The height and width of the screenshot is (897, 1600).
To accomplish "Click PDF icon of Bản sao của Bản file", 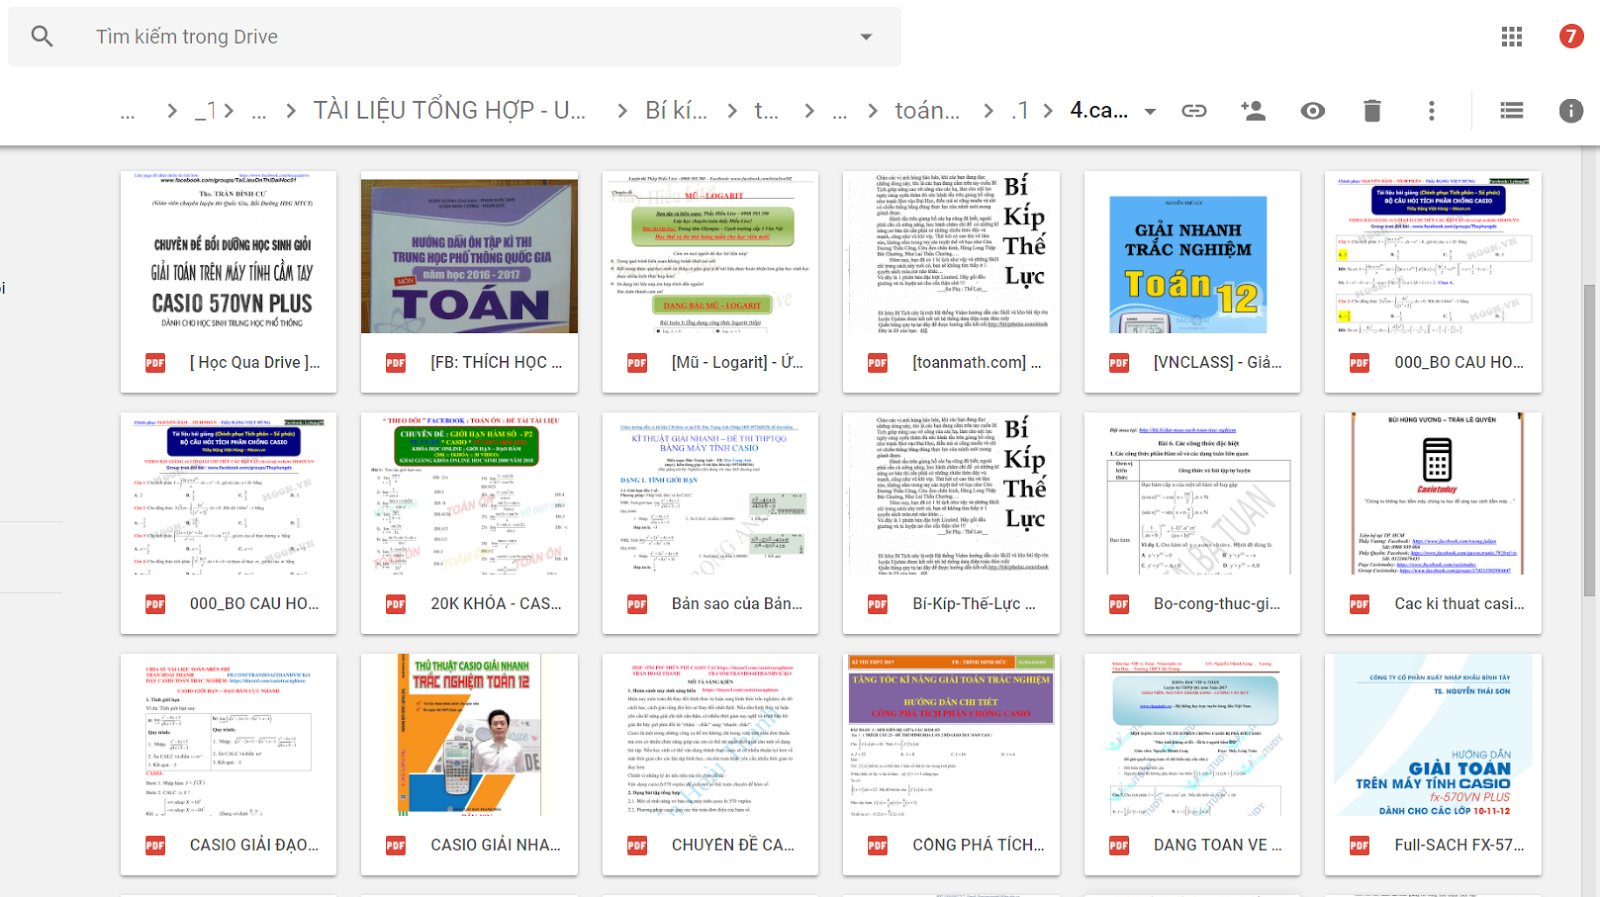I will tap(637, 604).
